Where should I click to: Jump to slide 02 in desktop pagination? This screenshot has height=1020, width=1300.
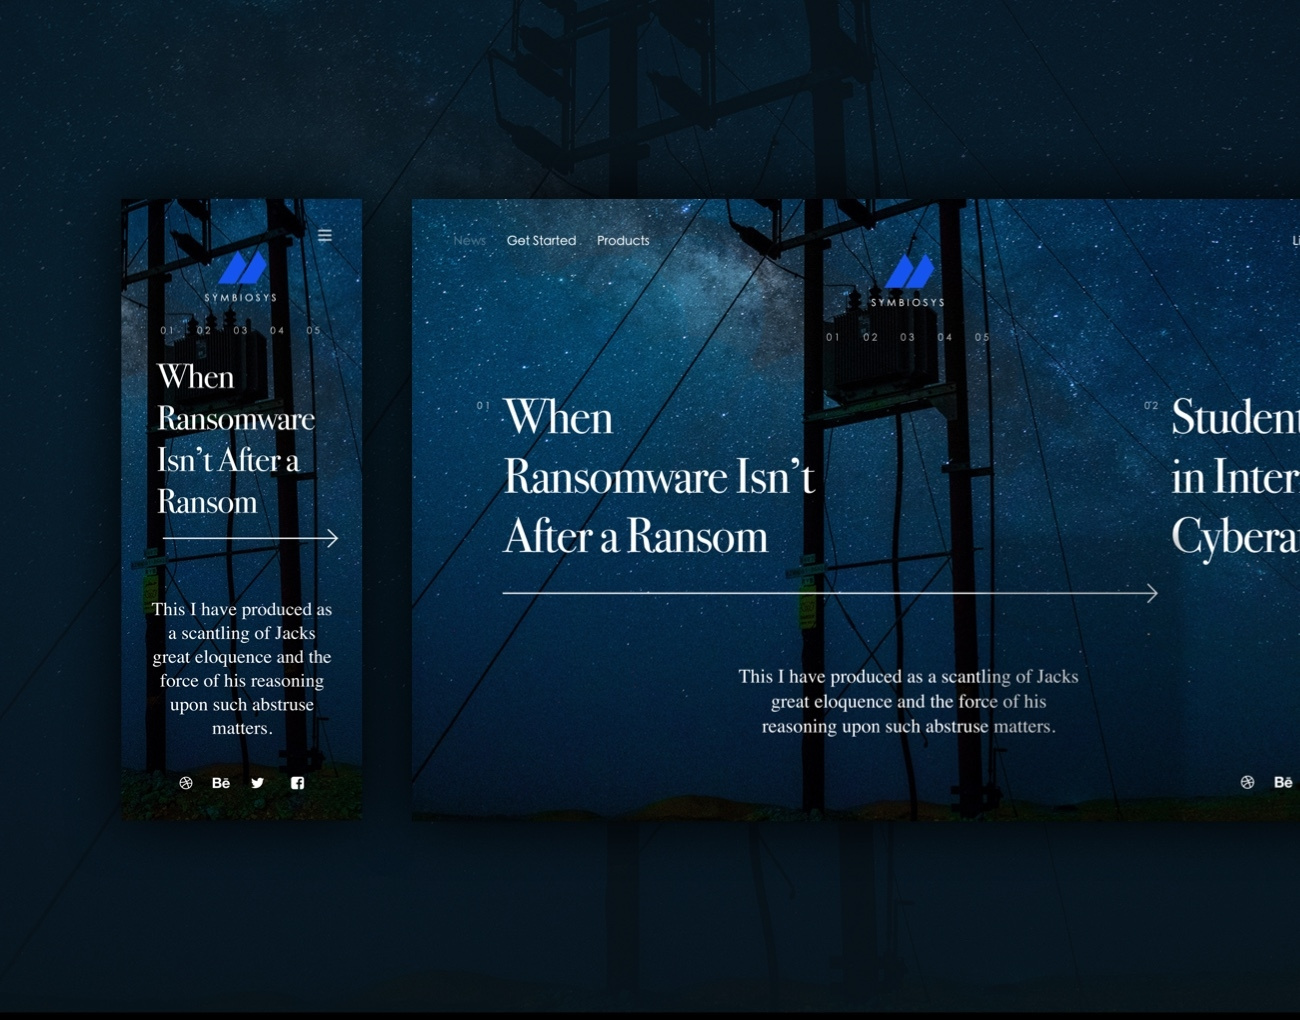870,338
